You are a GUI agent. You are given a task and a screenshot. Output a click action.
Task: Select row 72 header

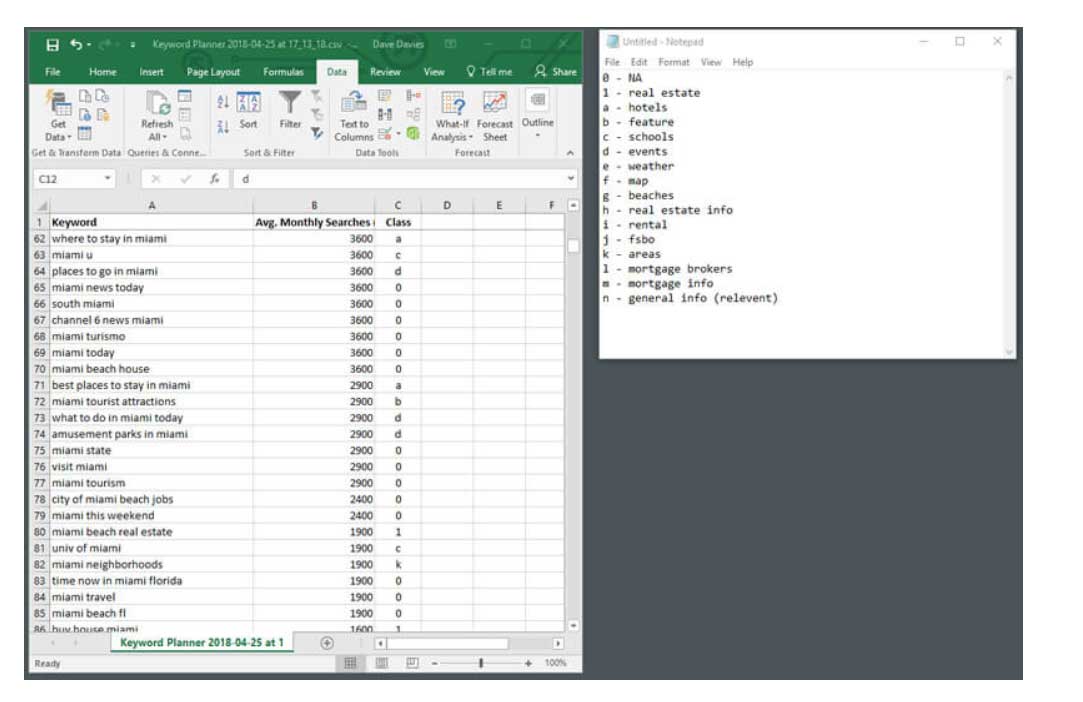[39, 401]
